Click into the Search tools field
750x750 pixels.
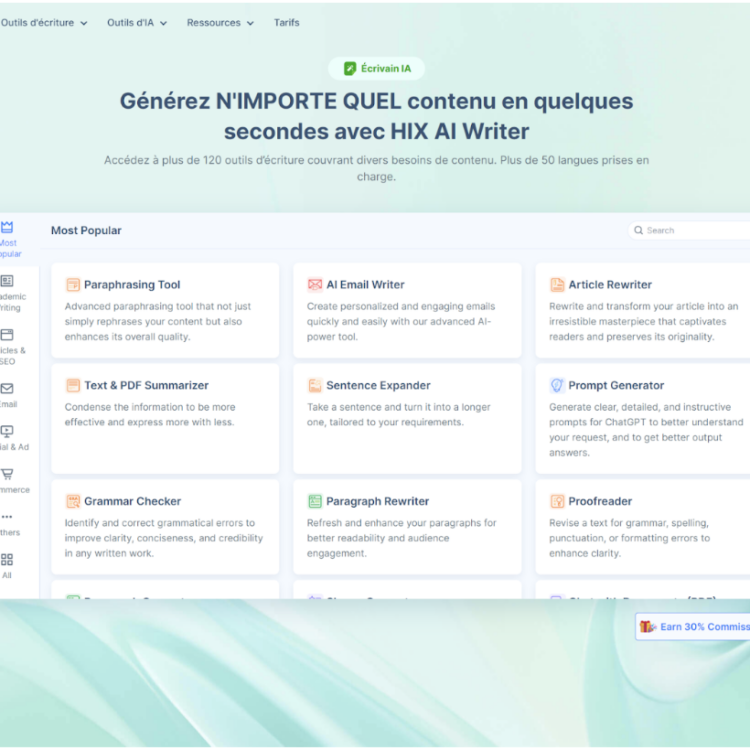pyautogui.click(x=689, y=231)
